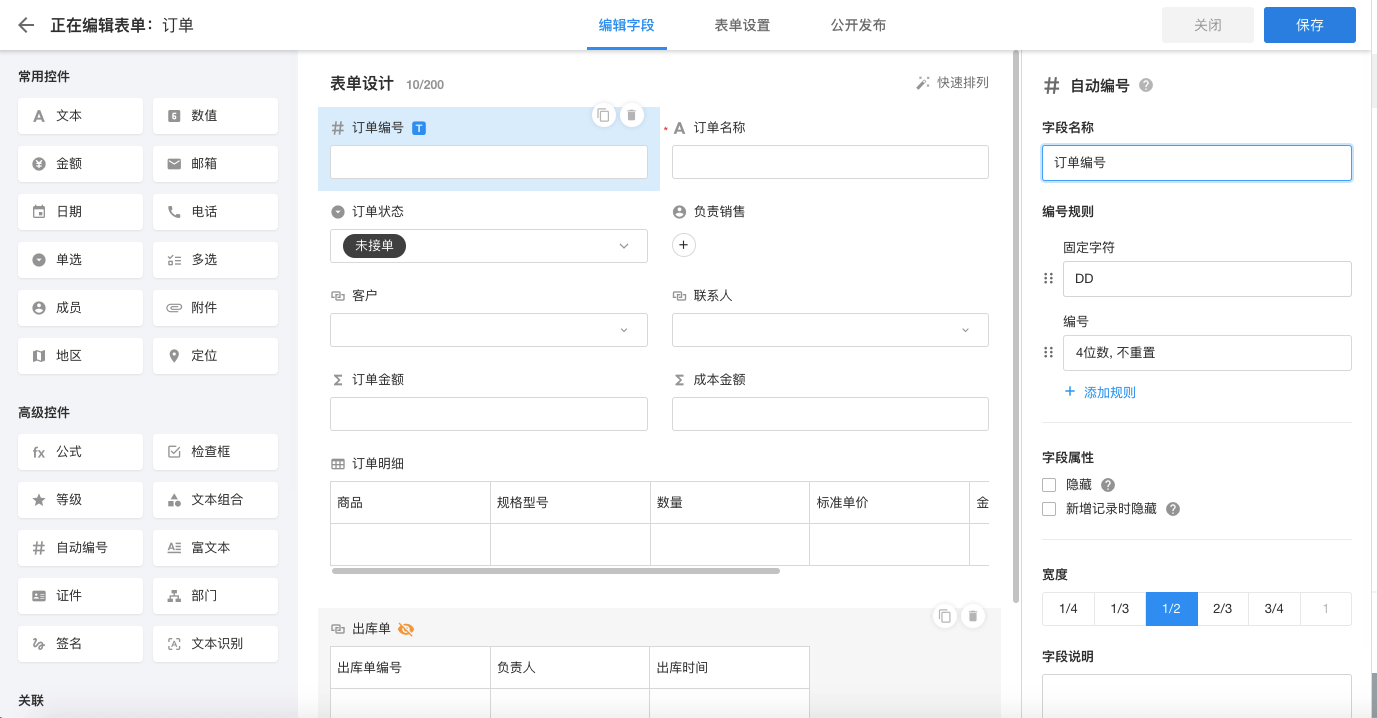Toggle hidden eye icon next to 出库单
The image size is (1377, 718).
pyautogui.click(x=406, y=629)
